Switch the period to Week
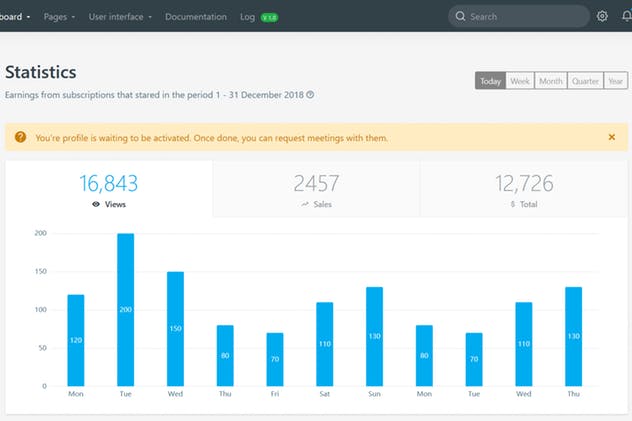632x421 pixels. (x=520, y=81)
